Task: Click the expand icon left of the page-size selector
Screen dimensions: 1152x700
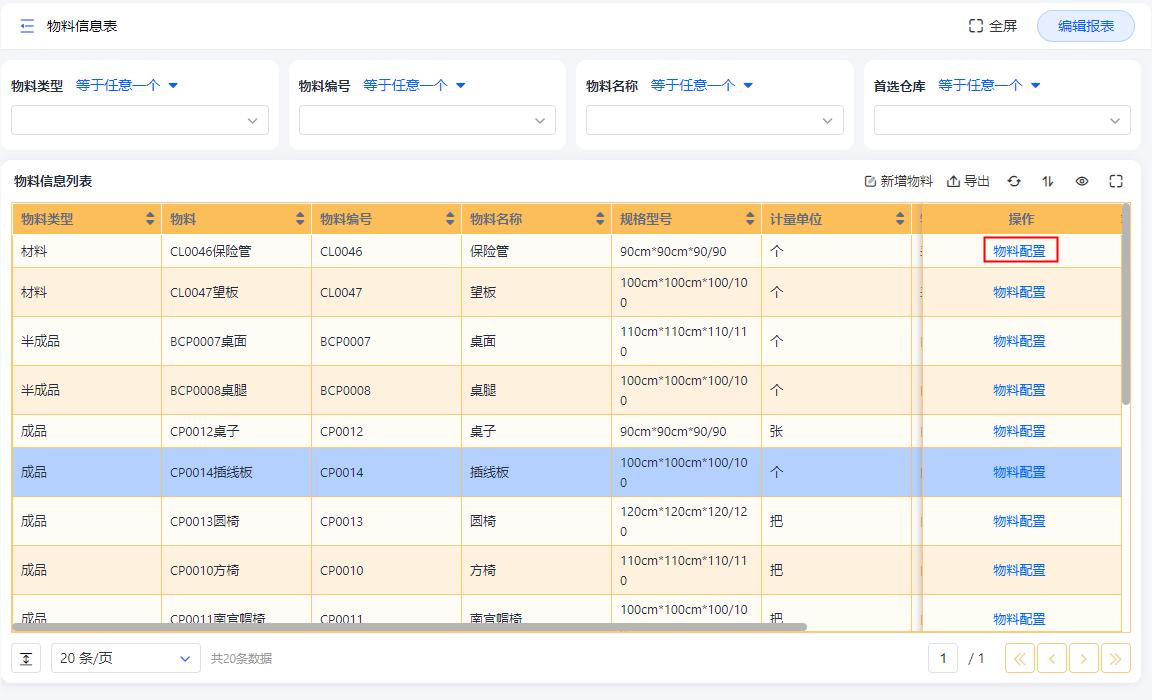Action: 25,658
